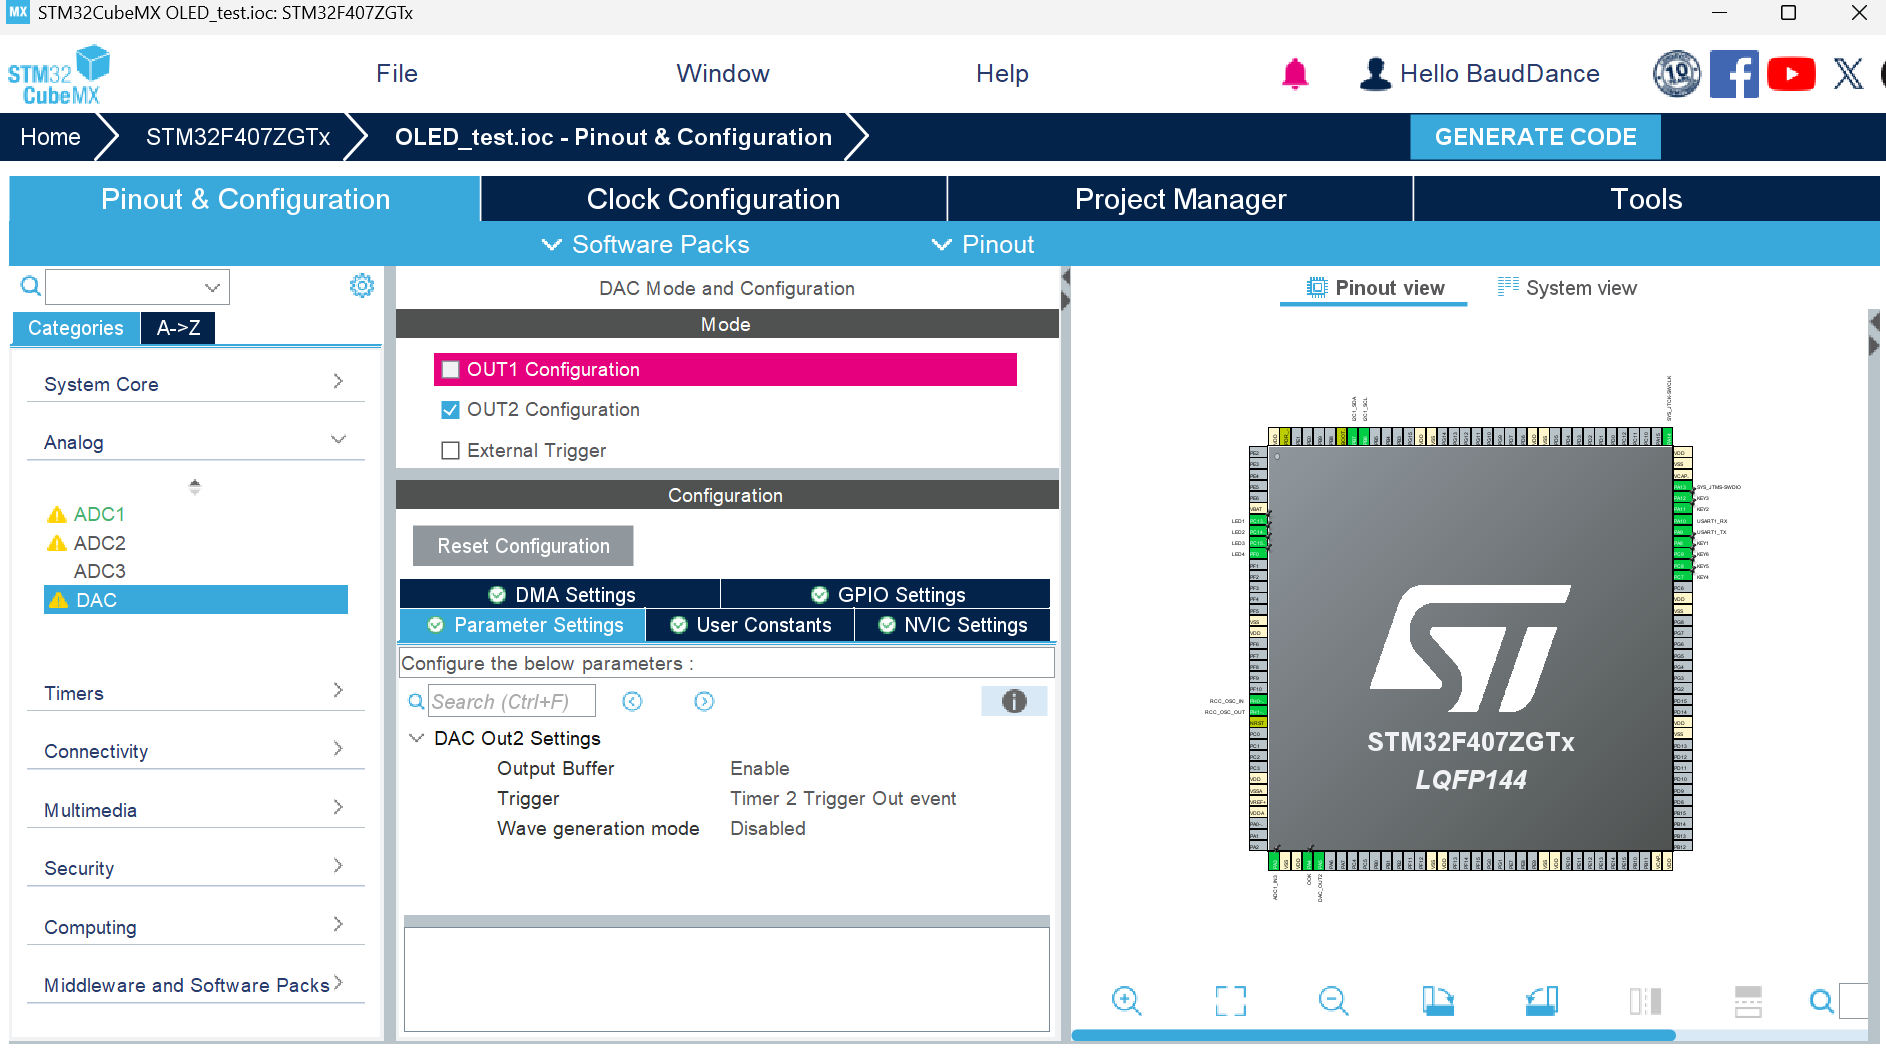Open the YouTube link icon
1886x1051 pixels.
pyautogui.click(x=1791, y=74)
